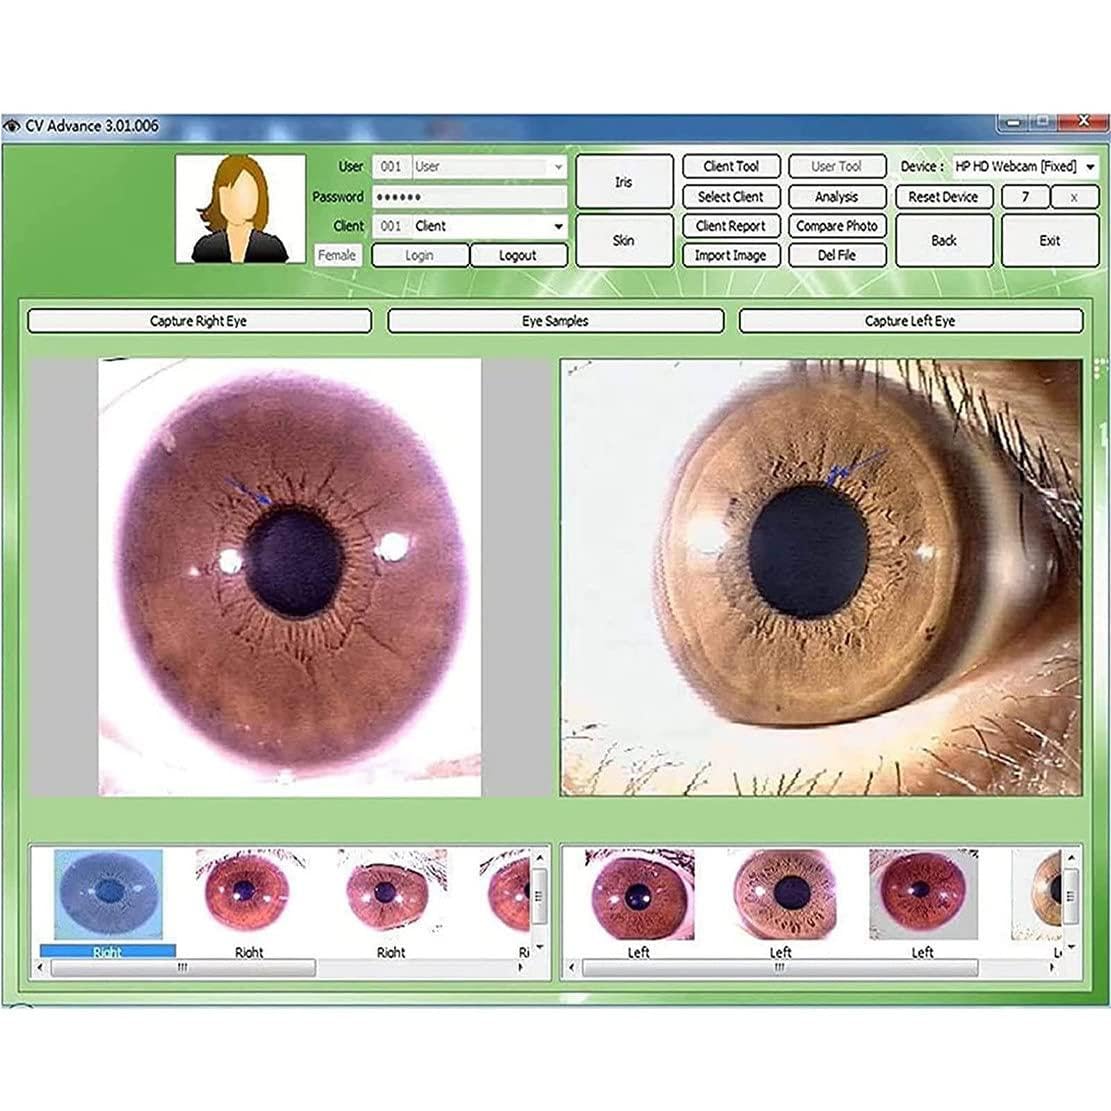This screenshot has height=1111, width=1111.
Task: Click down arrow of left-eye vertical scrollbar
Action: 1071,947
